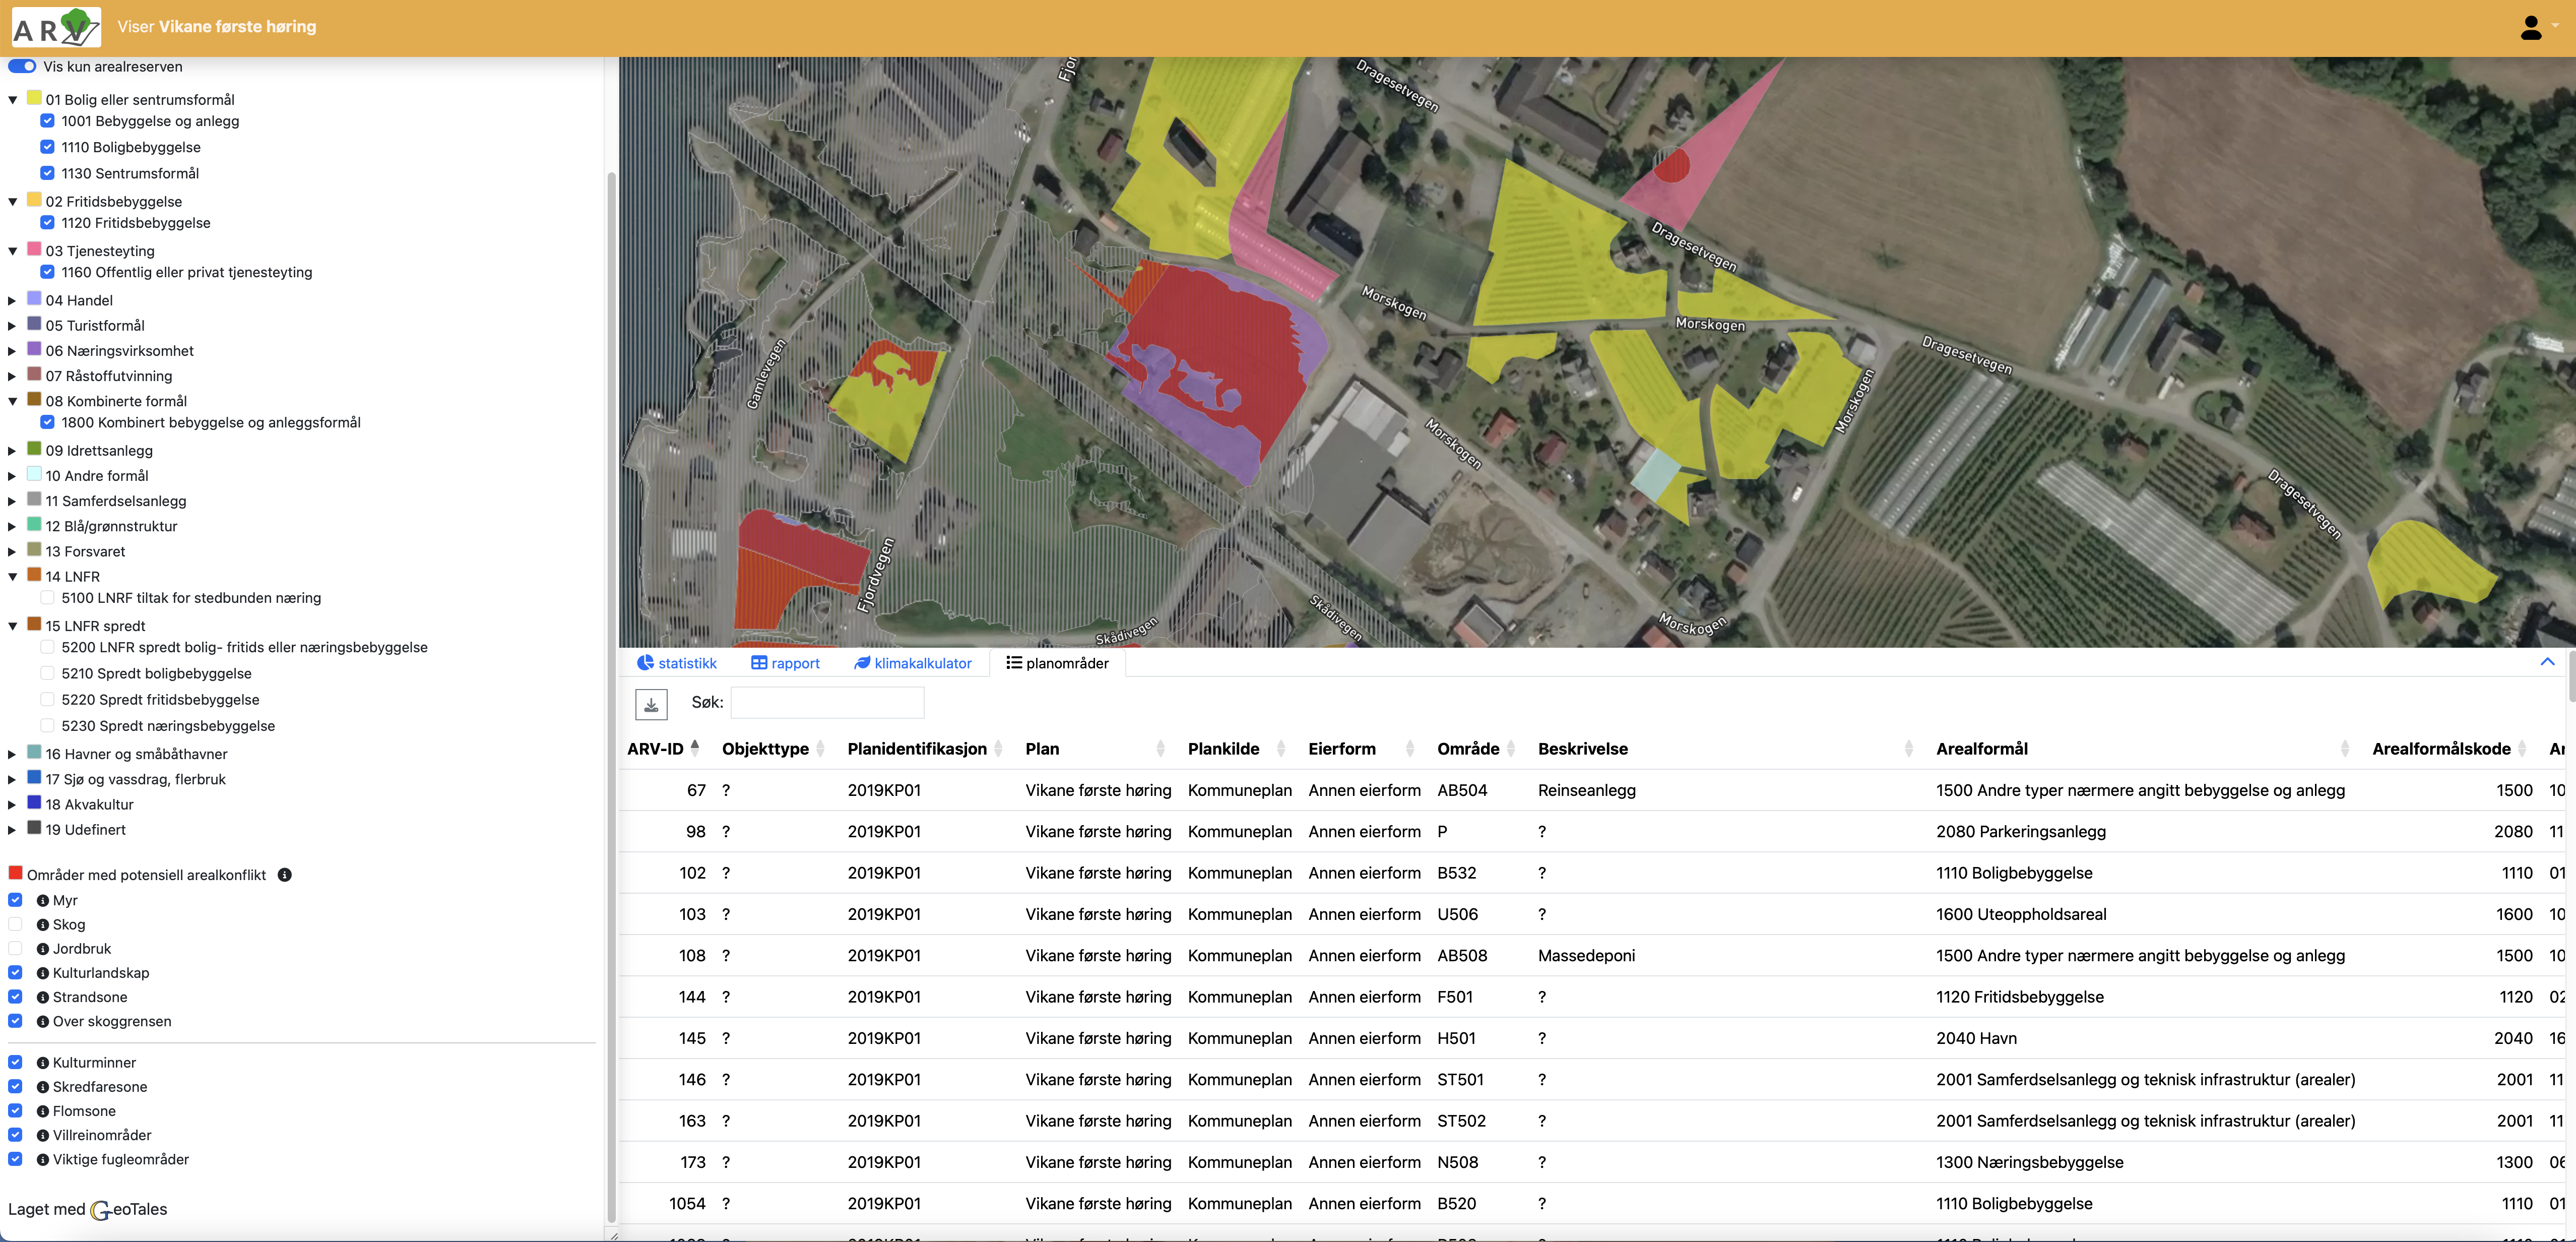Screen dimensions: 2576x1242
Task: Expand the 04 Handel category
Action: (x=12, y=301)
